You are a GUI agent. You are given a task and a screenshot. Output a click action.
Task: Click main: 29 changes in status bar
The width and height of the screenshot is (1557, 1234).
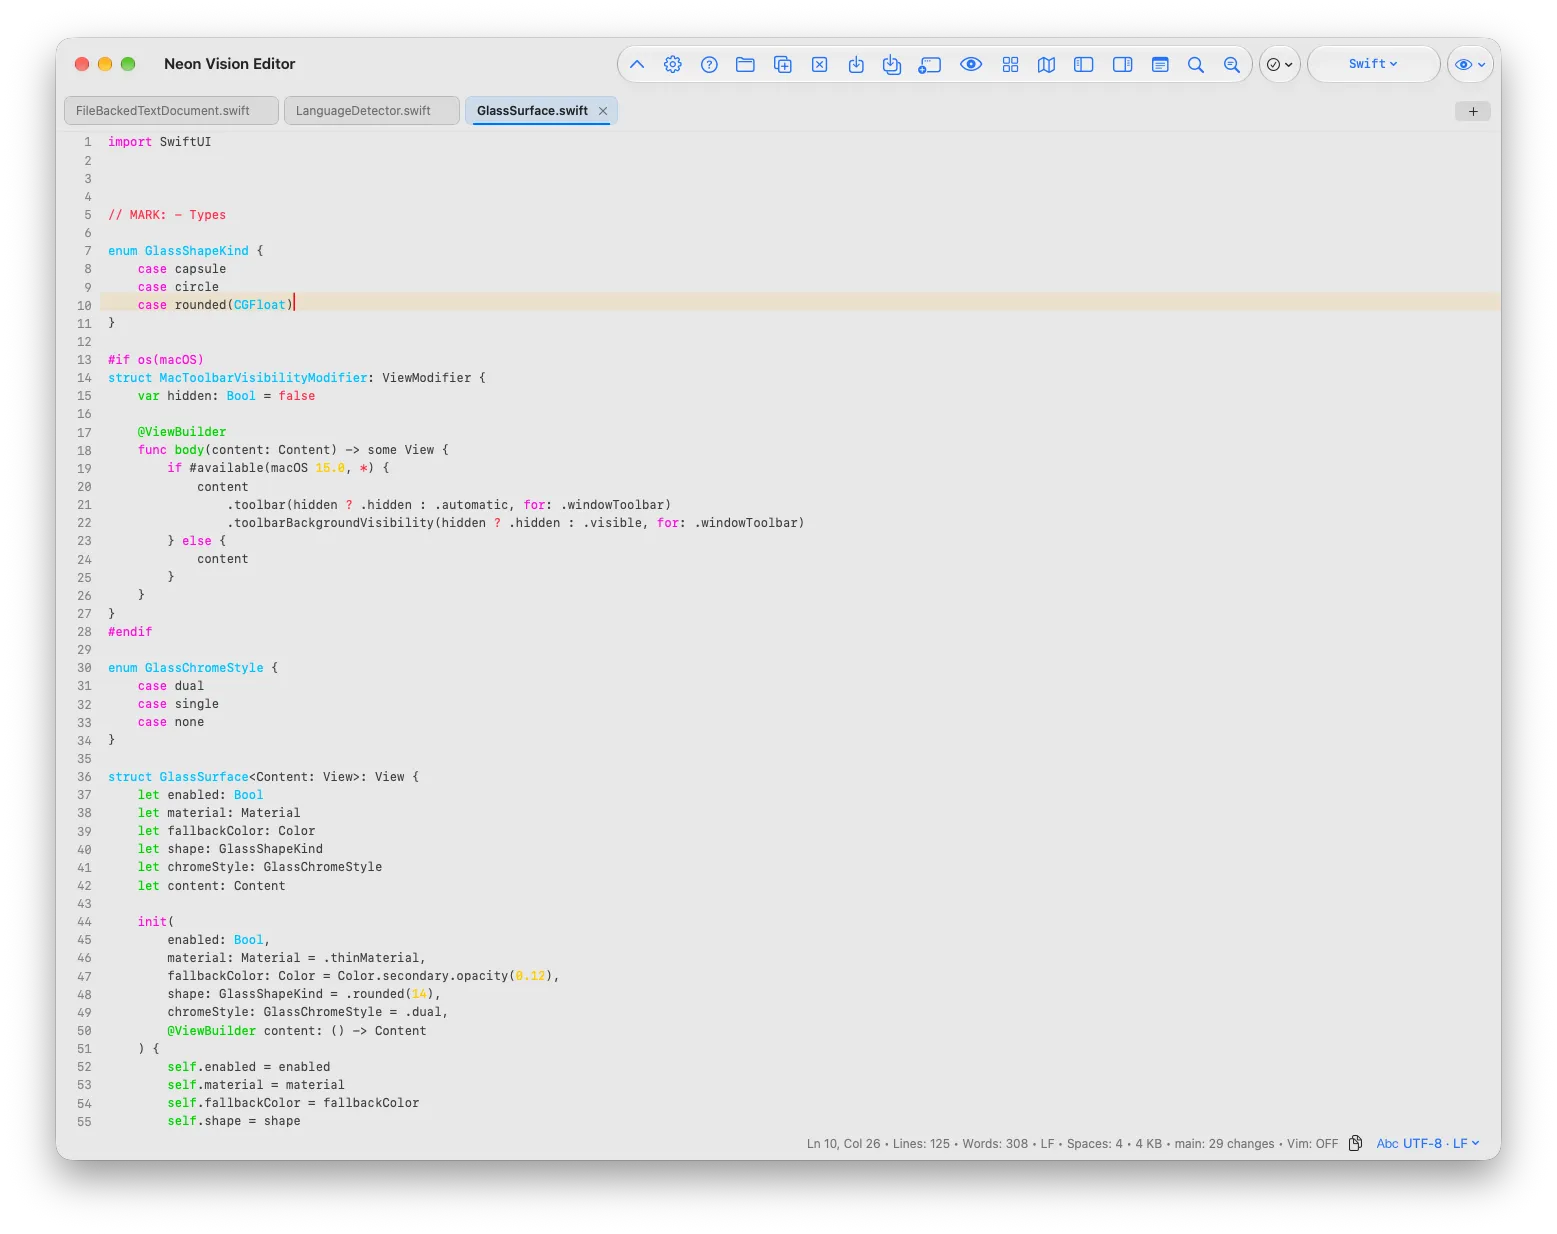(x=1224, y=1143)
